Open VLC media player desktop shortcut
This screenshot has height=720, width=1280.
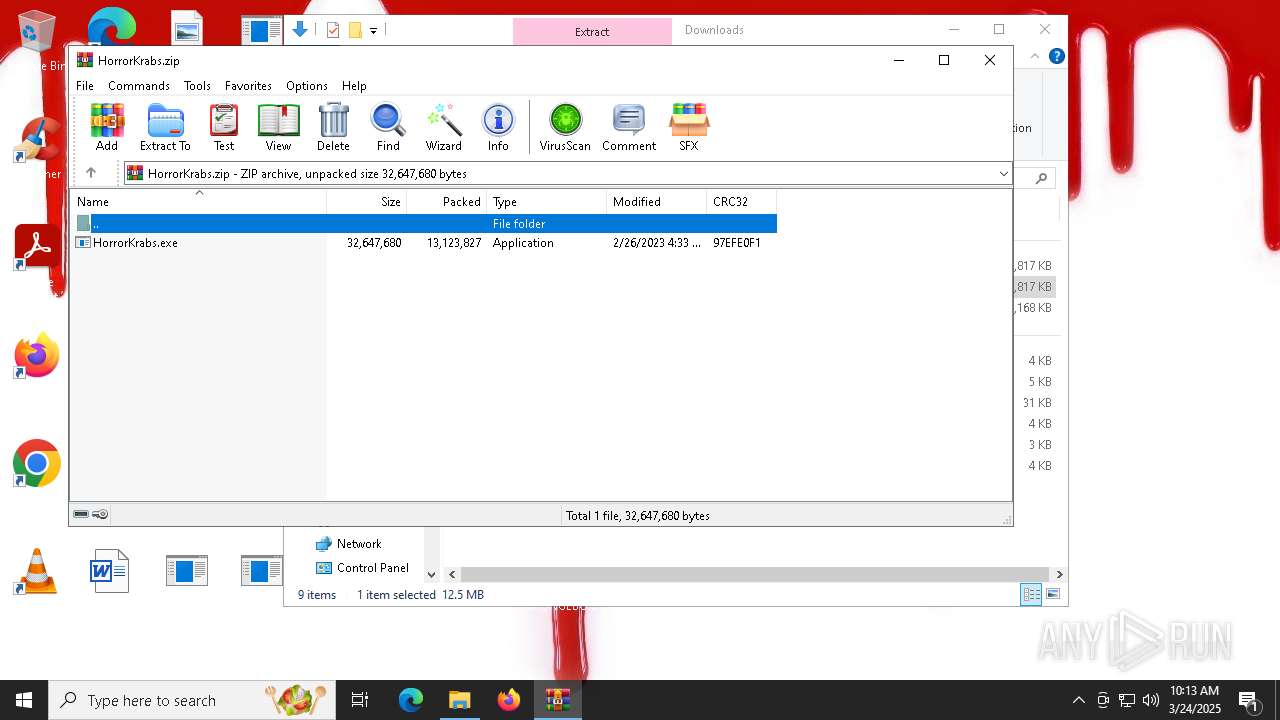37,572
